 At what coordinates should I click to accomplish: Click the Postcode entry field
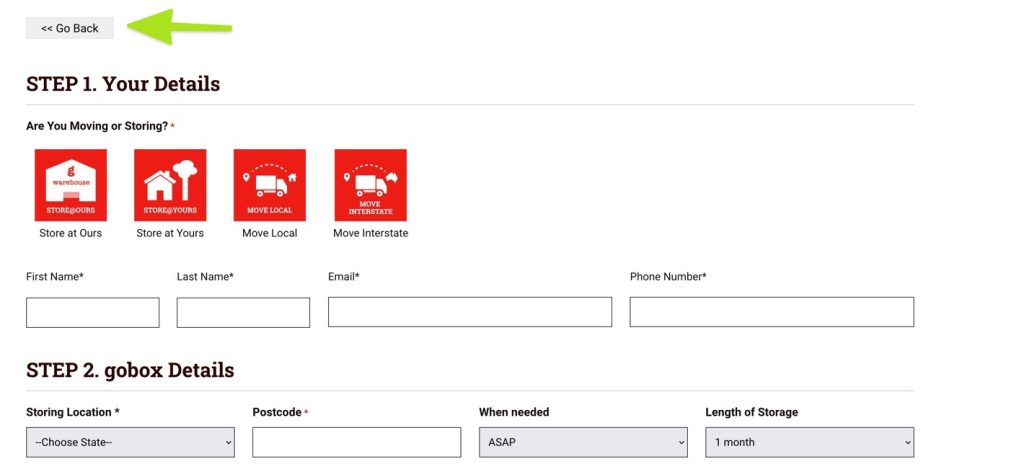[x=356, y=442]
